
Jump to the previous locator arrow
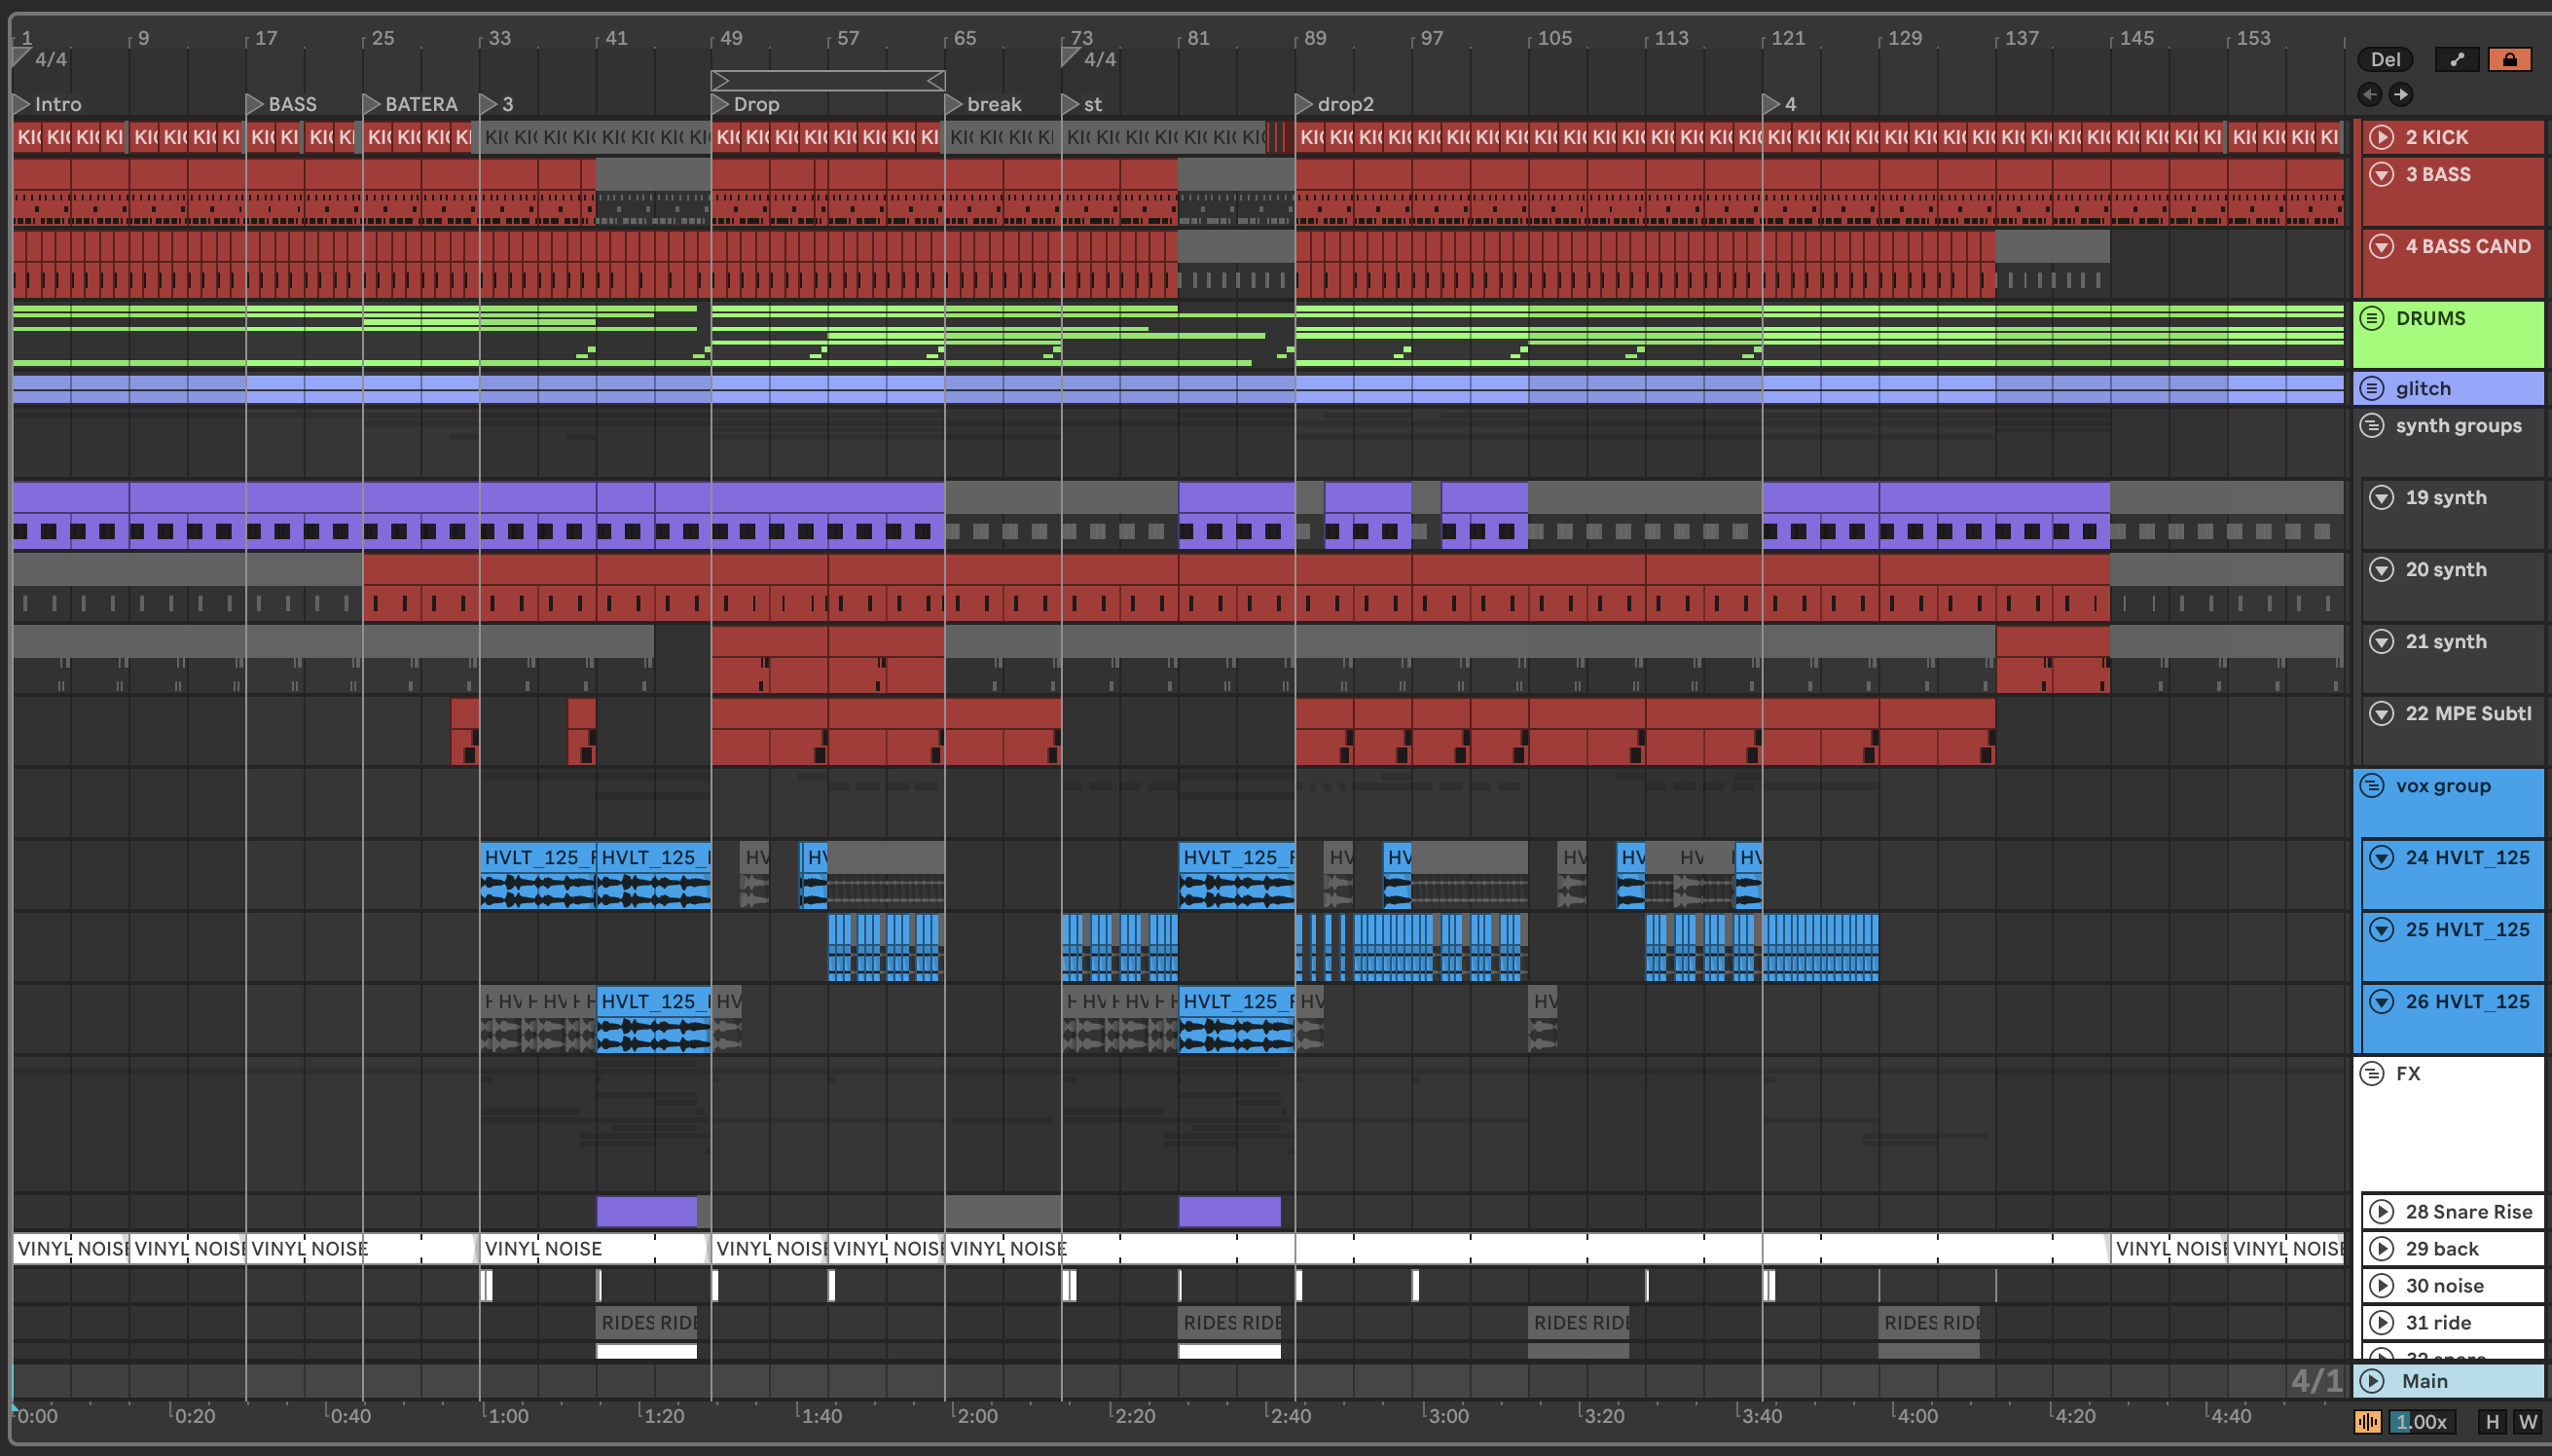[x=2369, y=94]
